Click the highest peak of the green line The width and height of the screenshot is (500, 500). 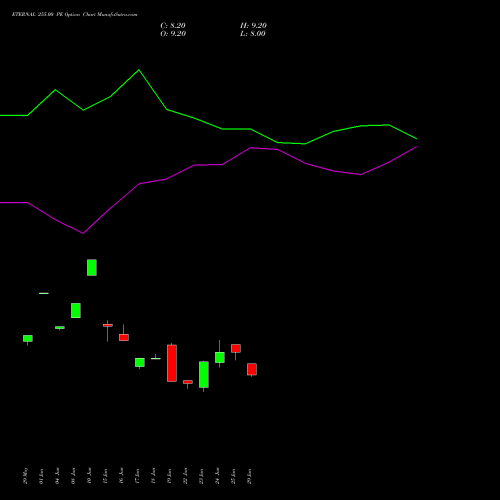[x=139, y=70]
